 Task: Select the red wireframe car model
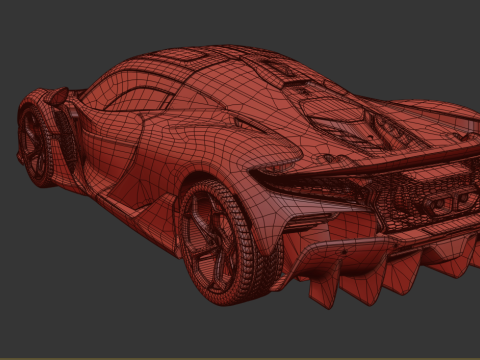pyautogui.click(x=248, y=177)
